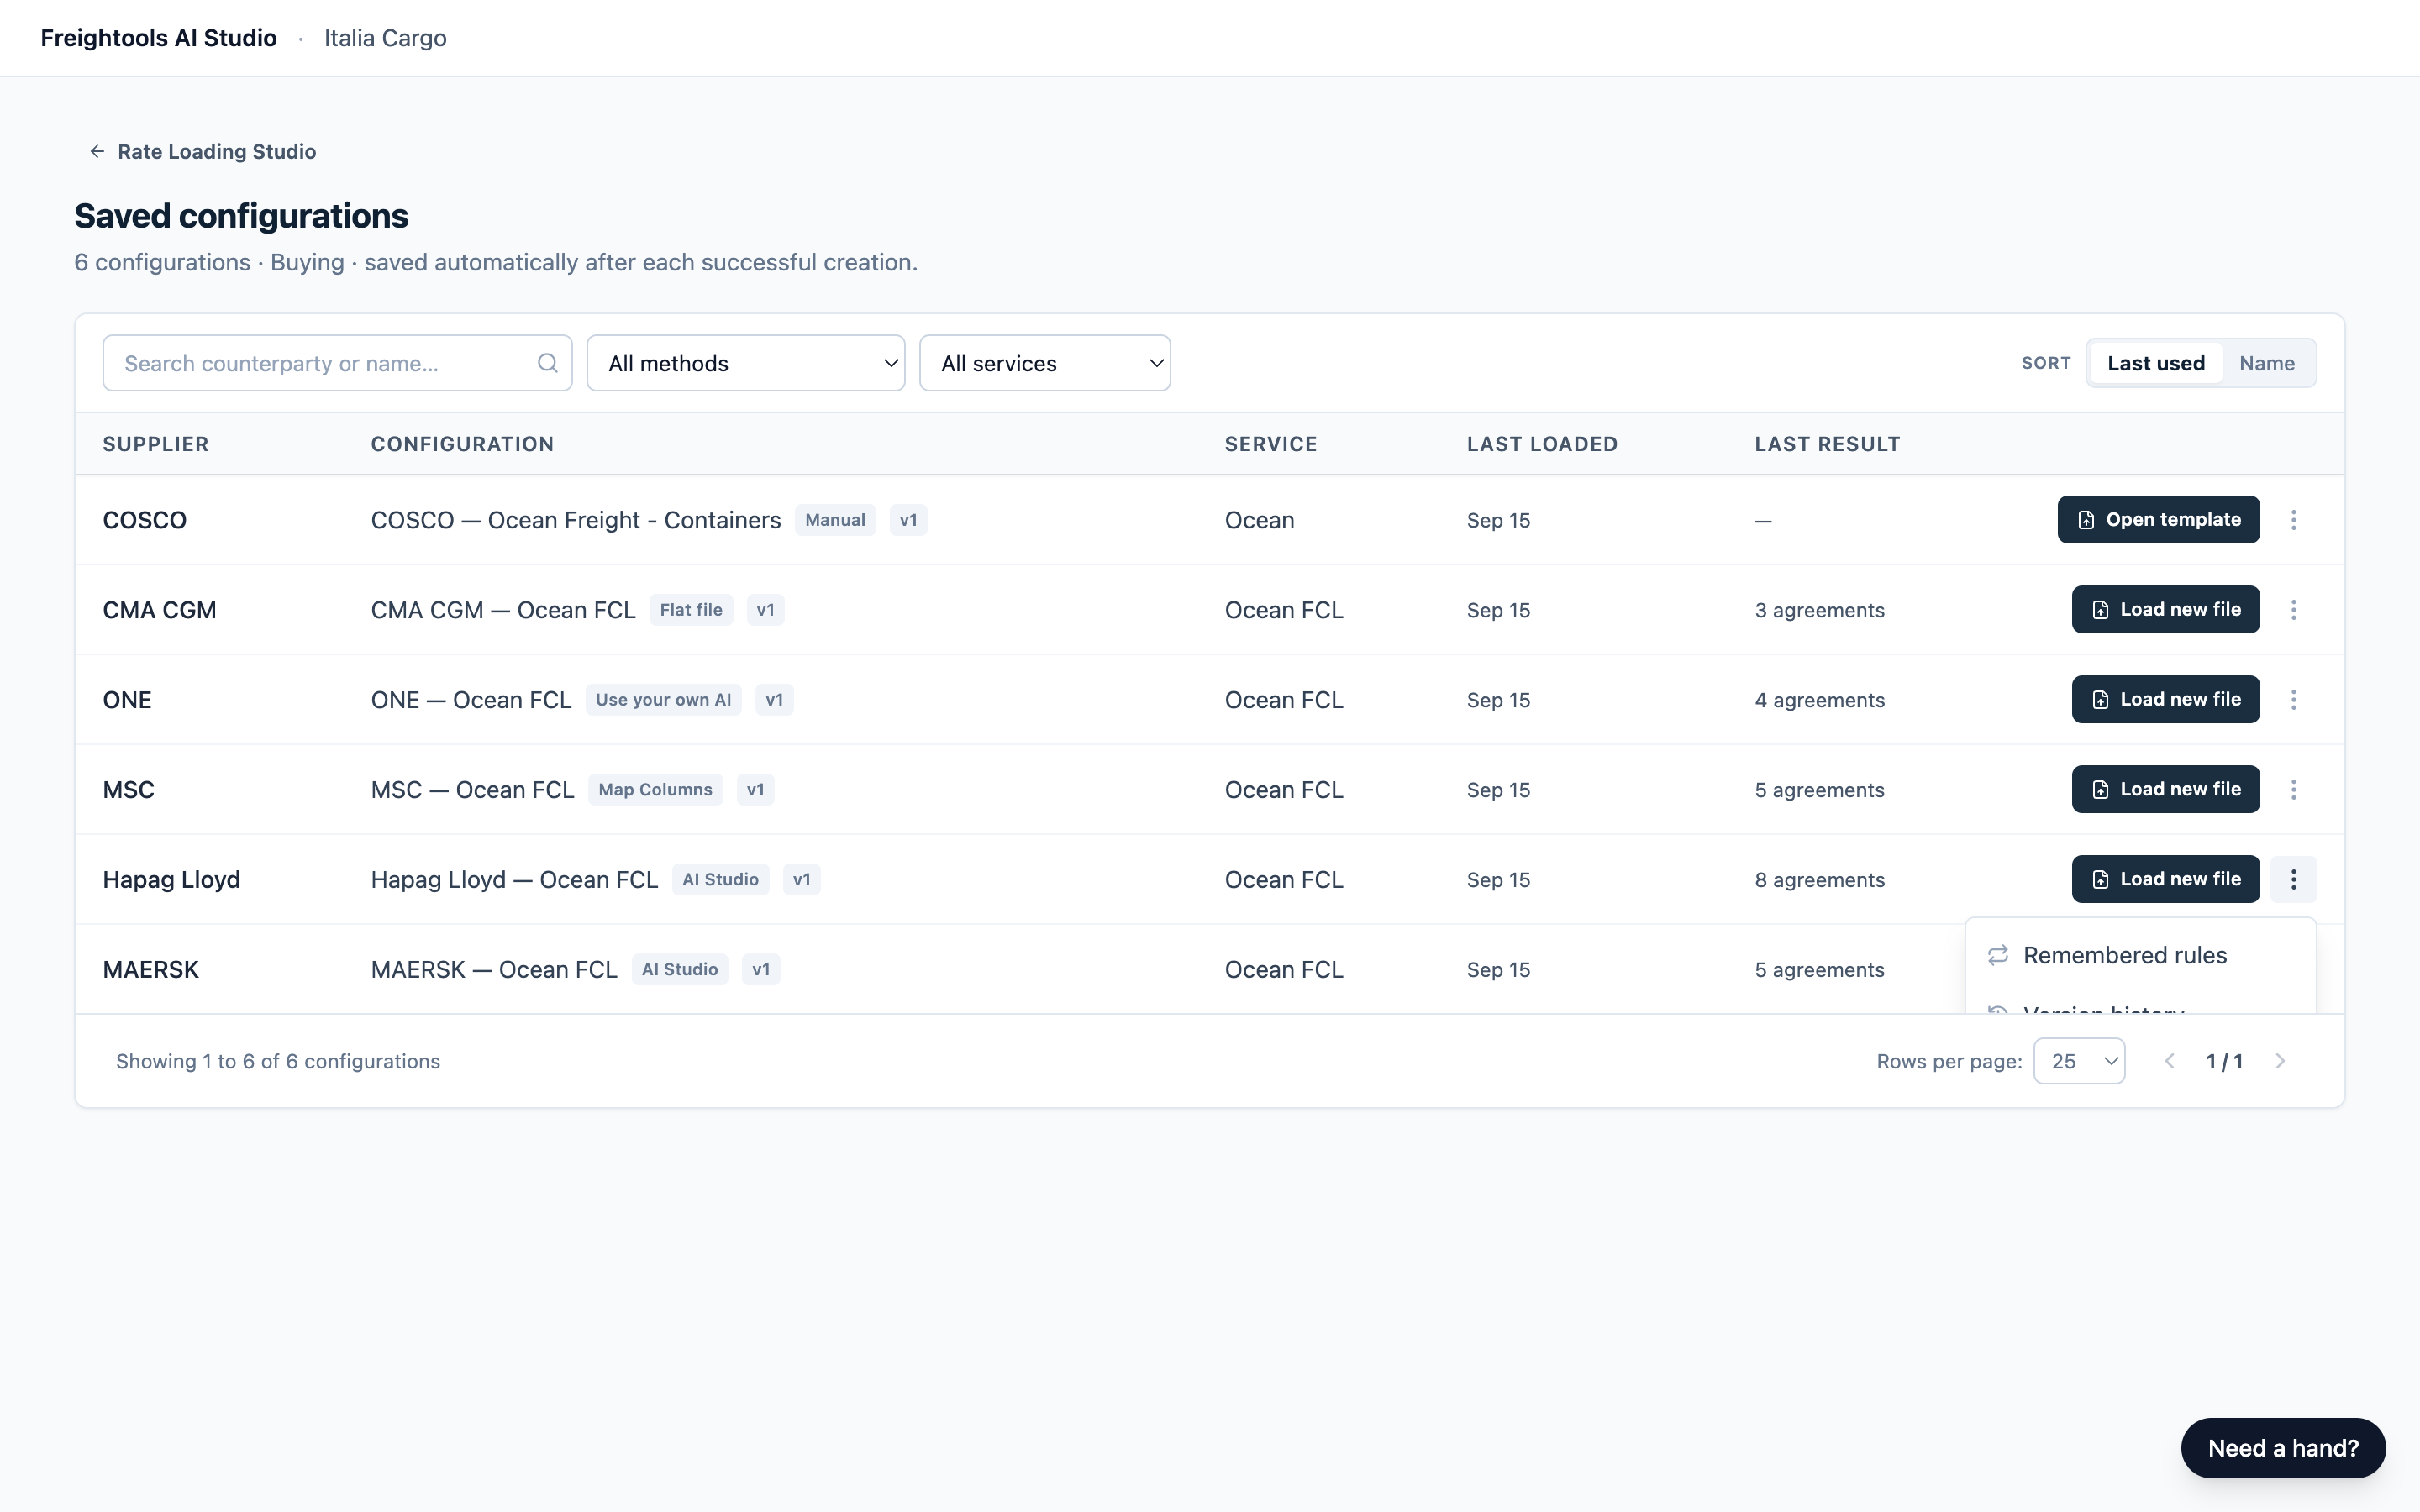The width and height of the screenshot is (2420, 1512).
Task: Go to next page arrow
Action: click(2280, 1061)
